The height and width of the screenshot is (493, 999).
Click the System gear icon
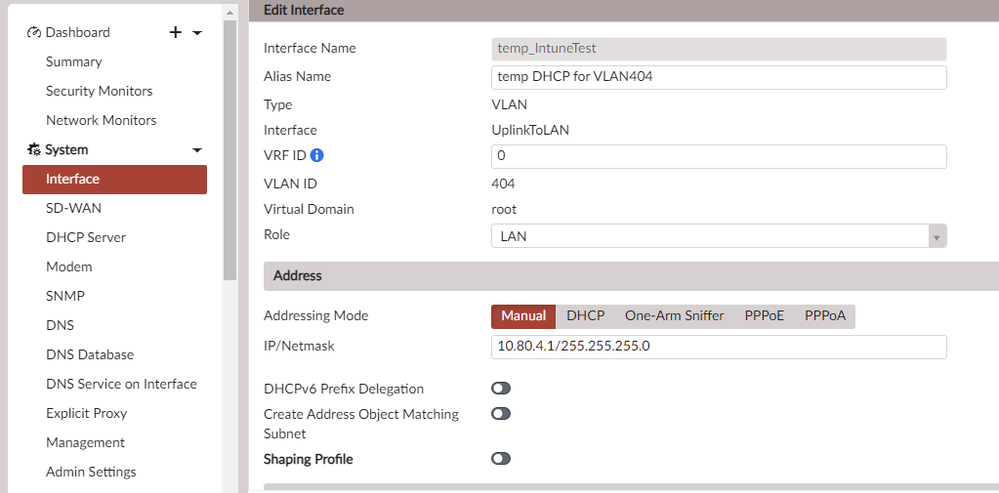click(33, 150)
